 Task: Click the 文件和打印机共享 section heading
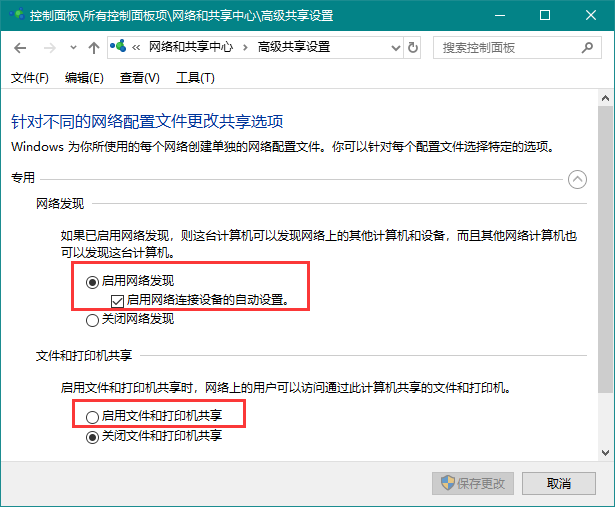[x=84, y=356]
